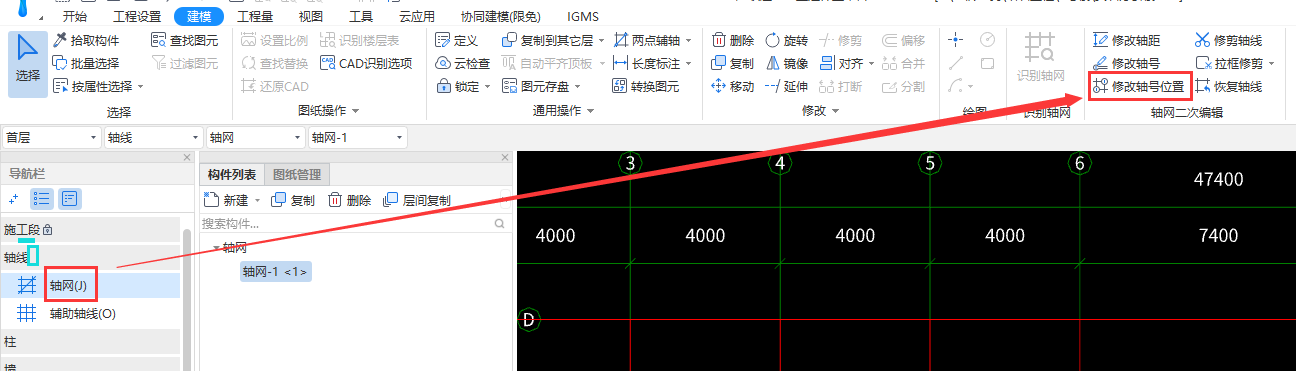
Task: Switch to 工程量 ribbon tab
Action: [256, 16]
